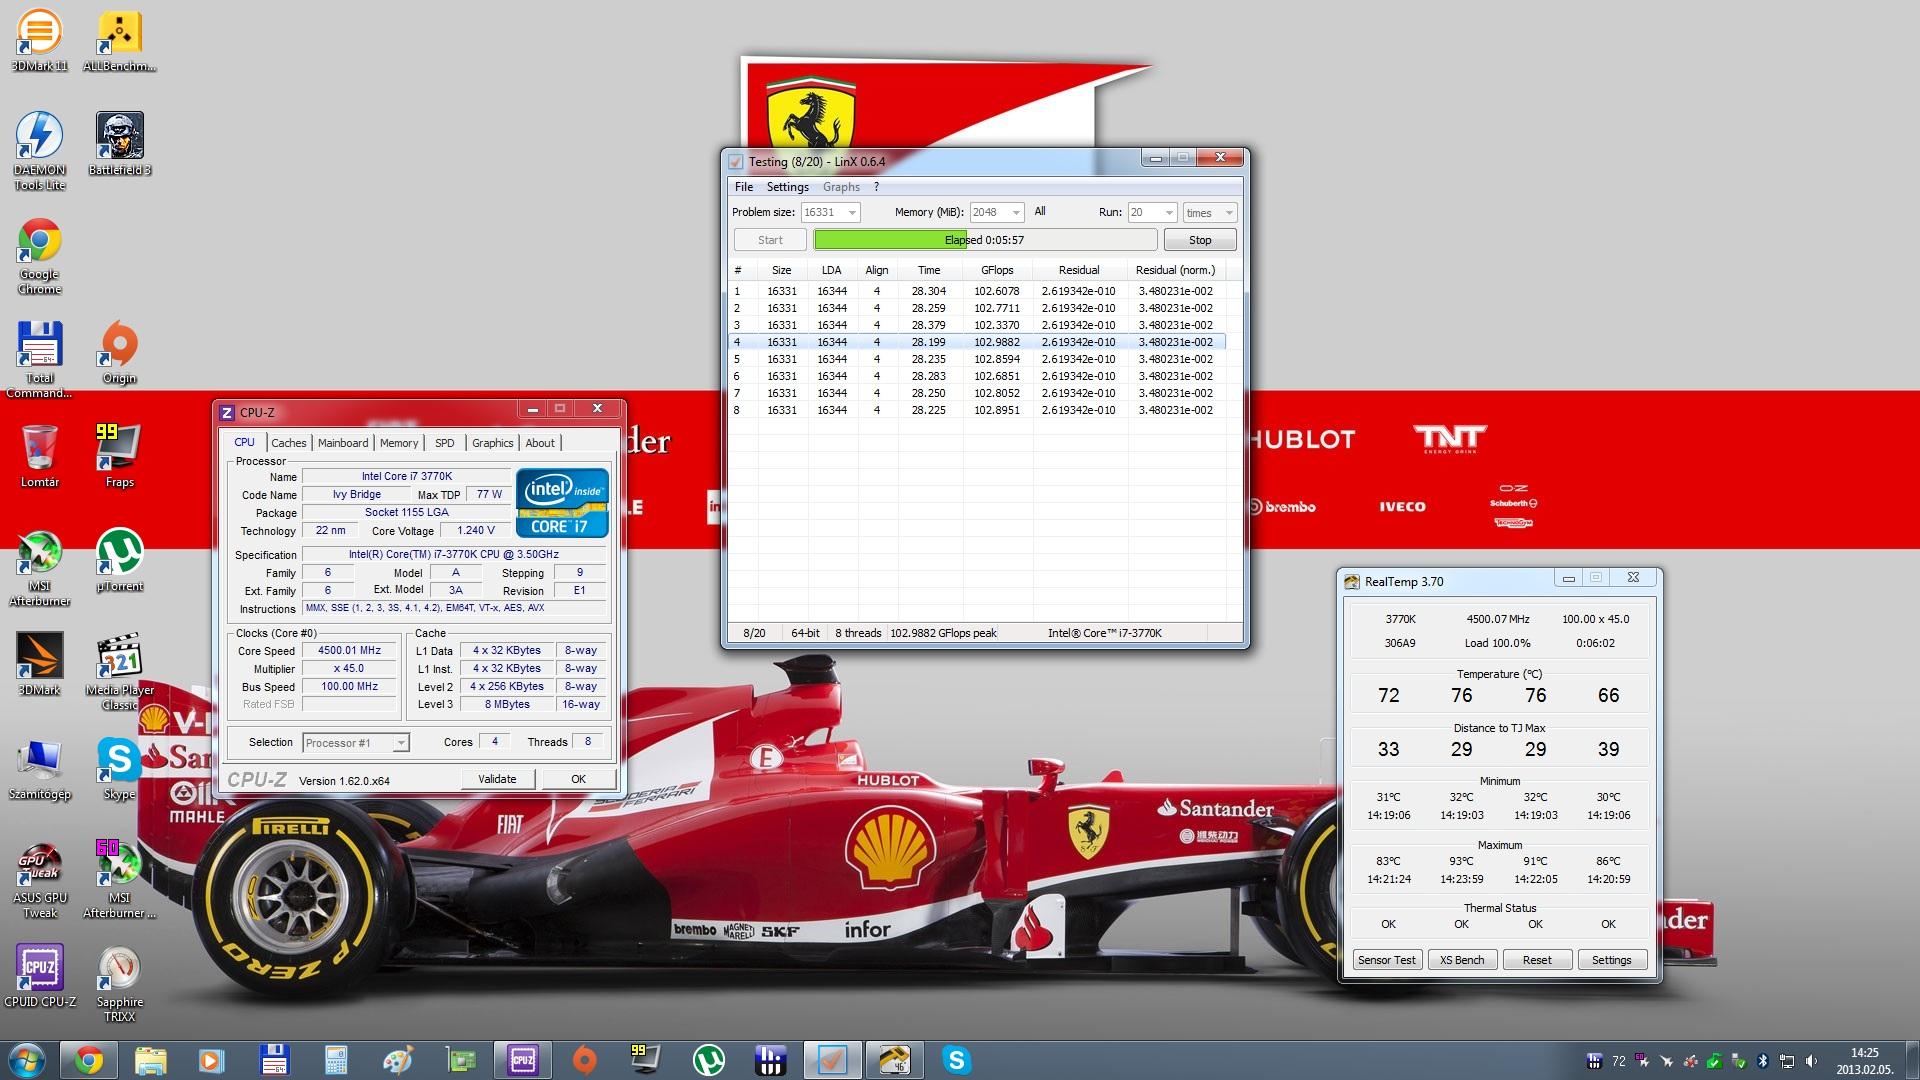Open the Settings menu in LinX

[787, 187]
